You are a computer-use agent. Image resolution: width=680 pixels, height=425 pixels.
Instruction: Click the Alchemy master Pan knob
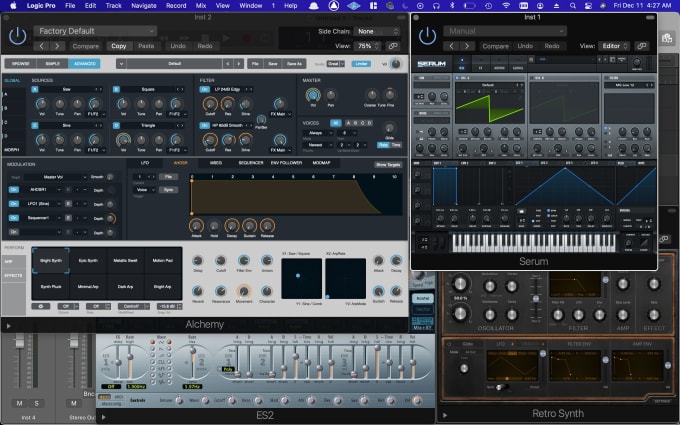tap(330, 95)
